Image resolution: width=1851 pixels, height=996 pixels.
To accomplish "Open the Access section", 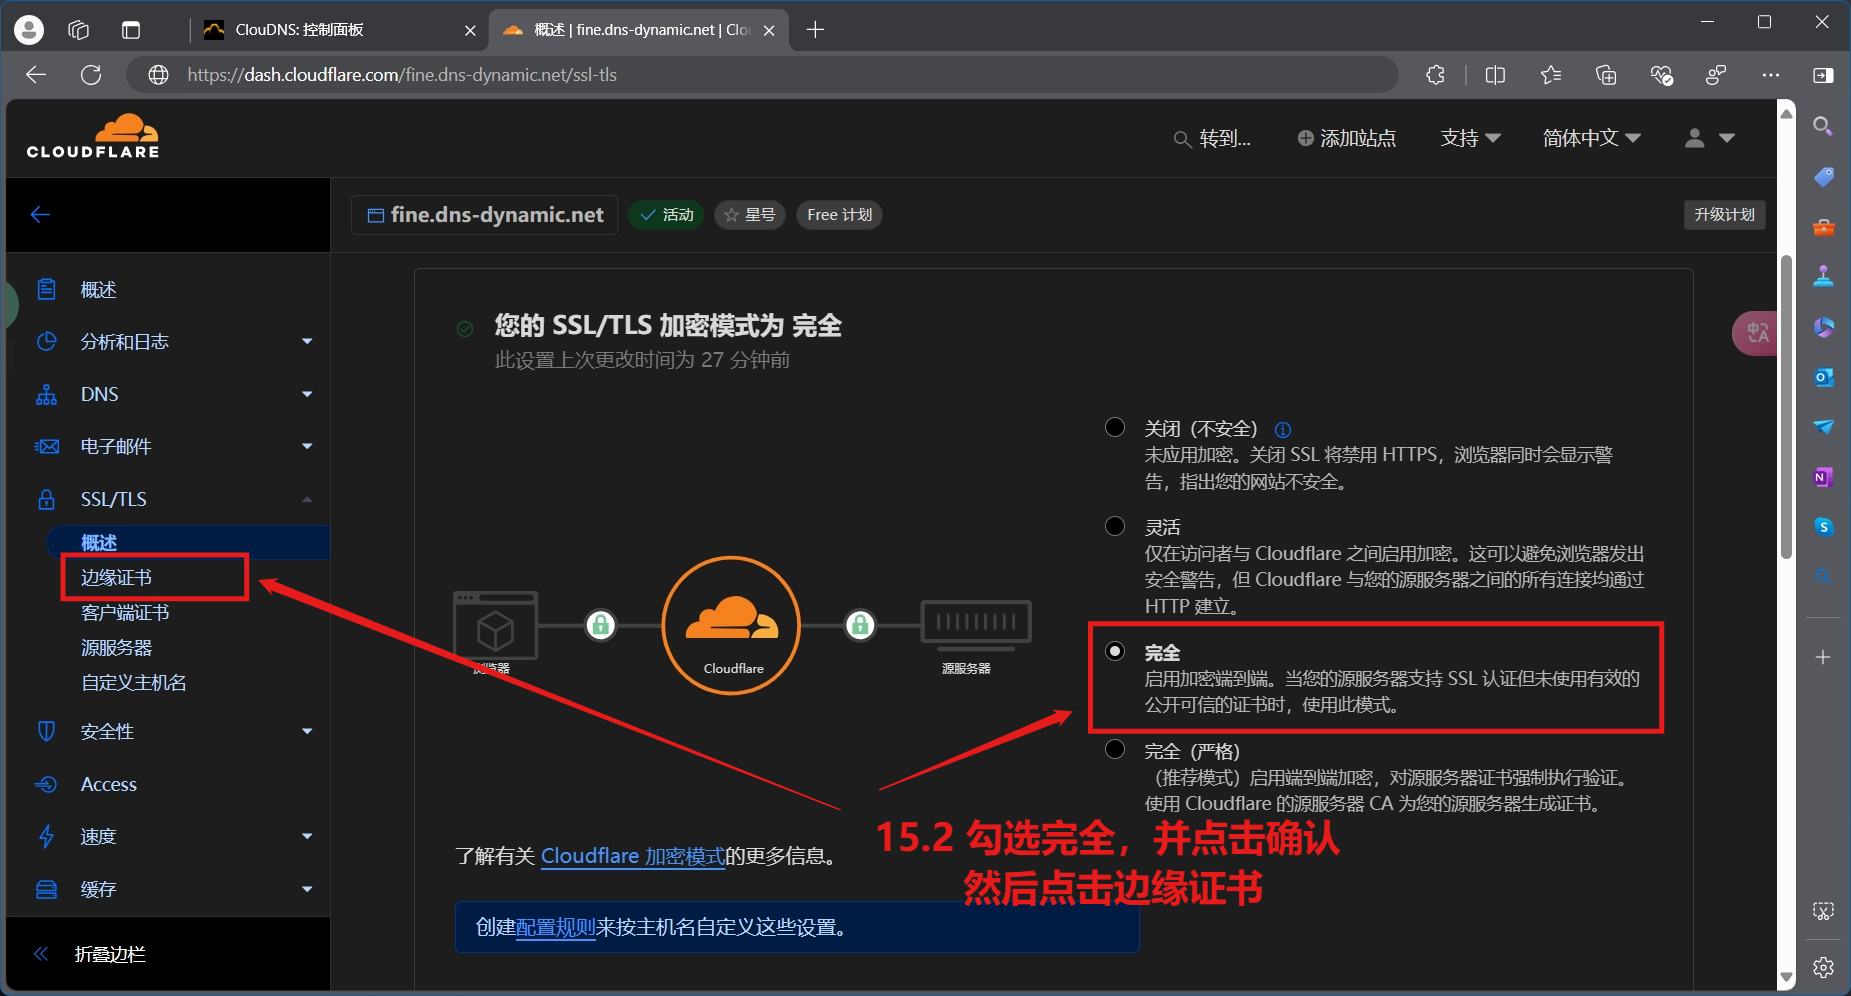I will [x=108, y=785].
